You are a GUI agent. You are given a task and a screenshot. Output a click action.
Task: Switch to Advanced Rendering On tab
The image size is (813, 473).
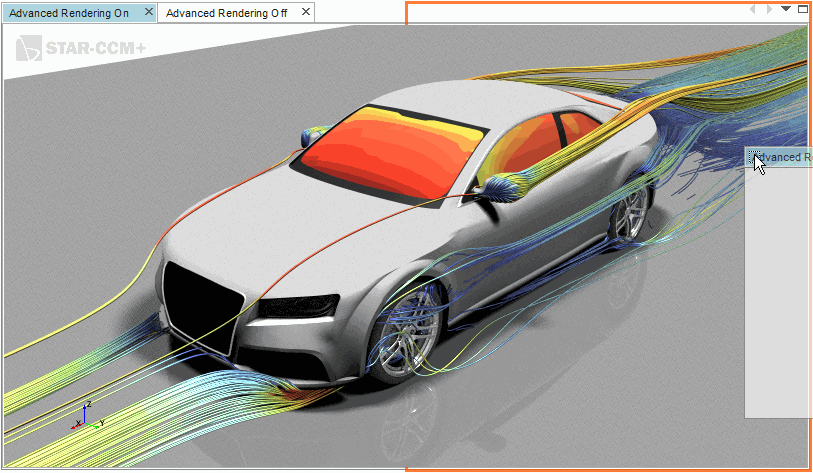point(68,13)
